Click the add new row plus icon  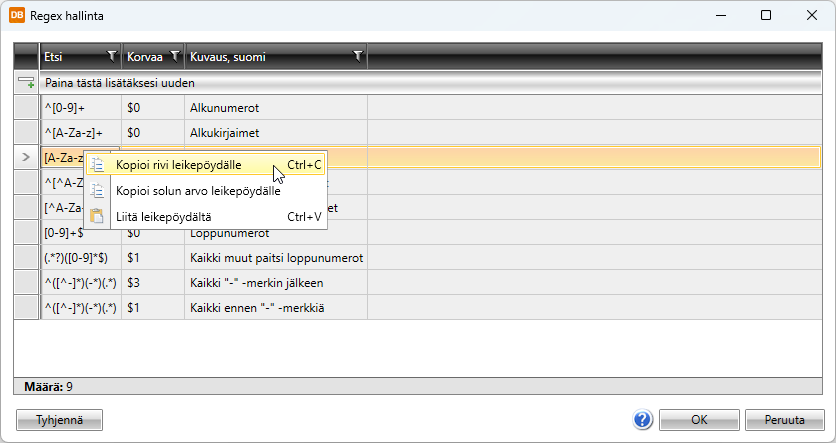coord(26,83)
